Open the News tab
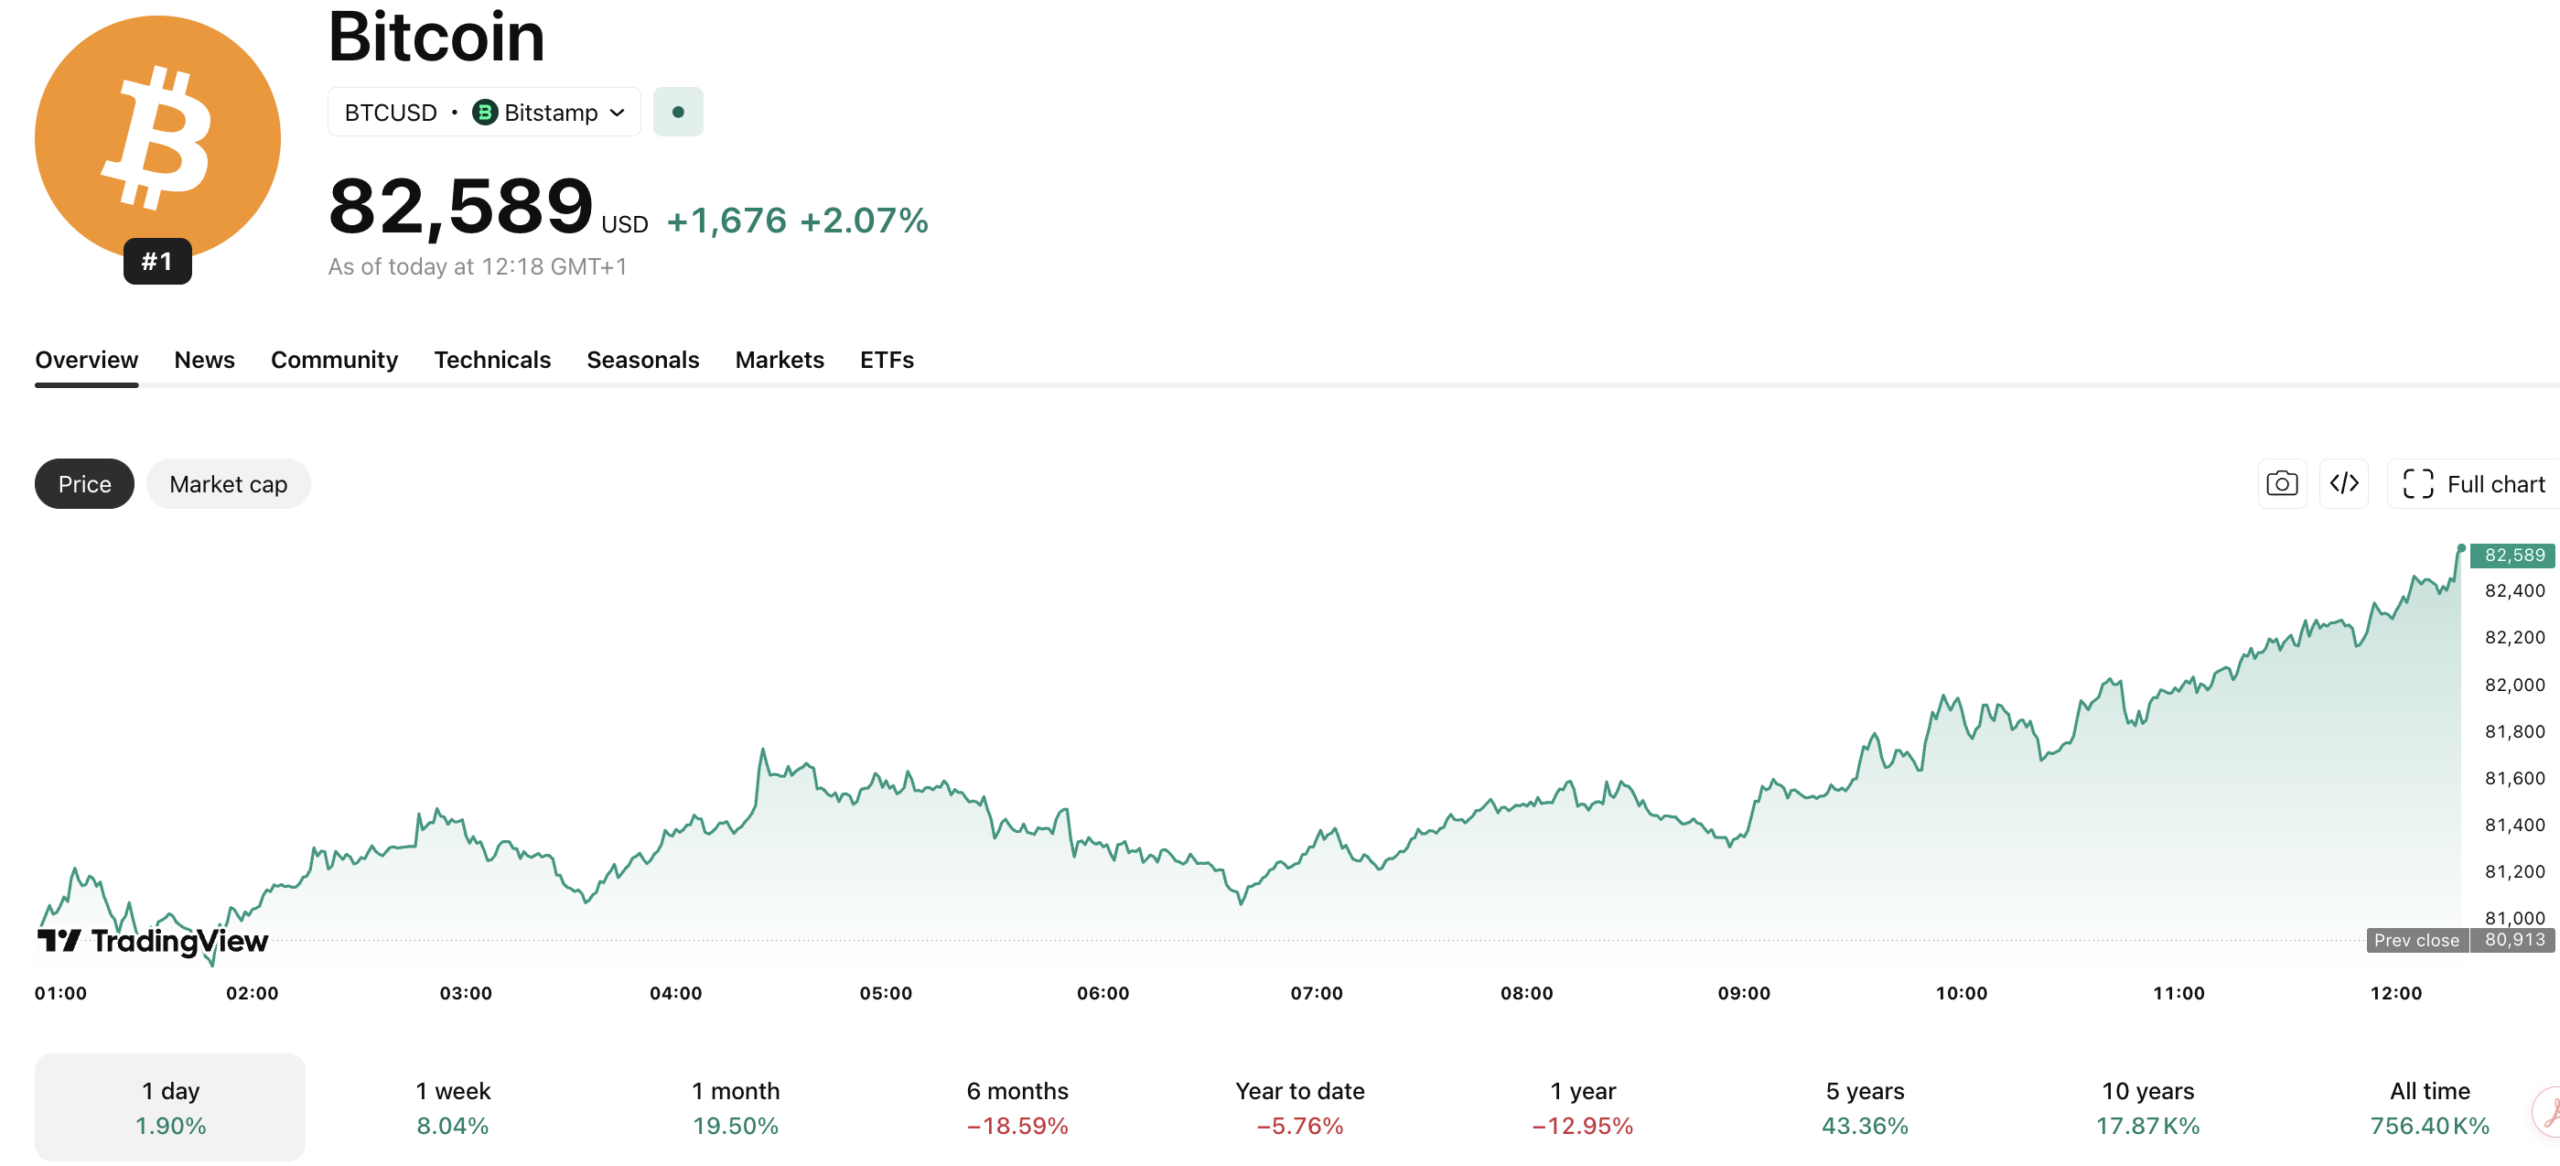 point(204,360)
